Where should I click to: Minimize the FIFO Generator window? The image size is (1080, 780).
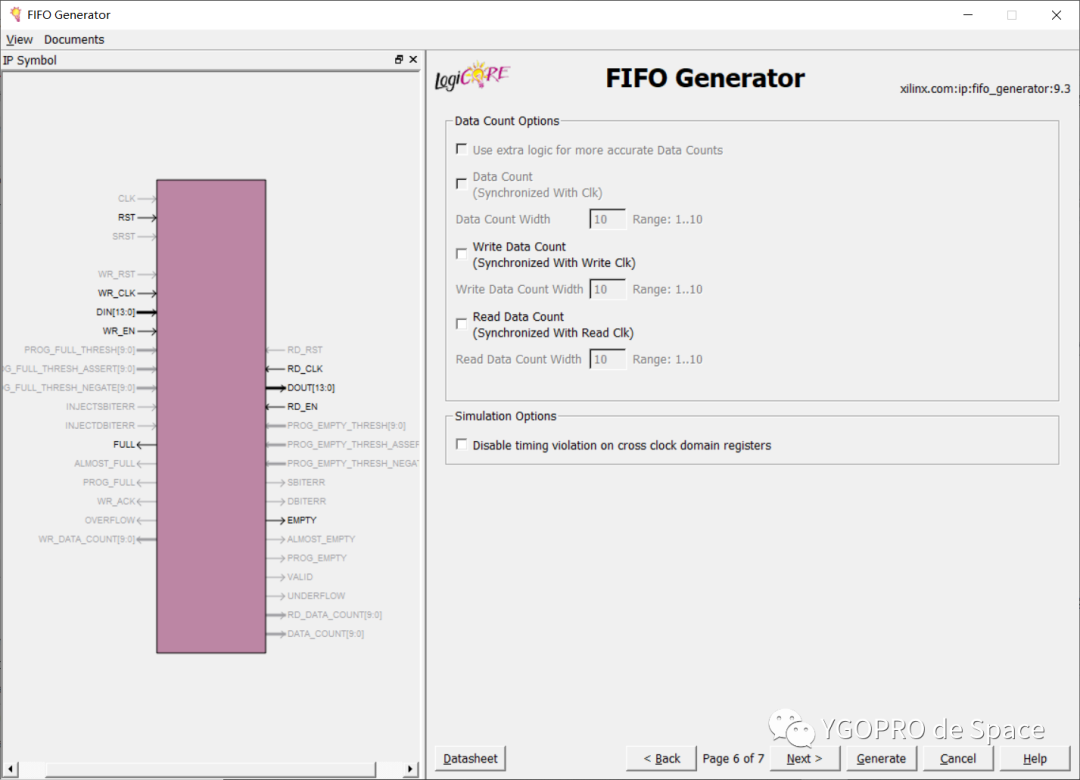click(x=968, y=15)
